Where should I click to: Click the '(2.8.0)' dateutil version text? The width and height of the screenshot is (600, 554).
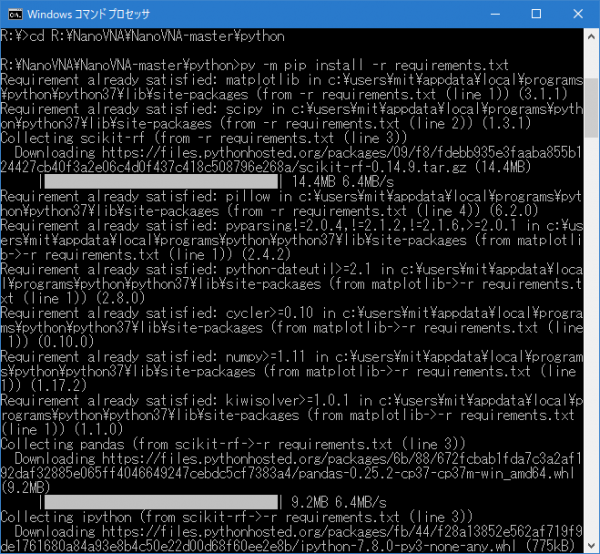121,298
